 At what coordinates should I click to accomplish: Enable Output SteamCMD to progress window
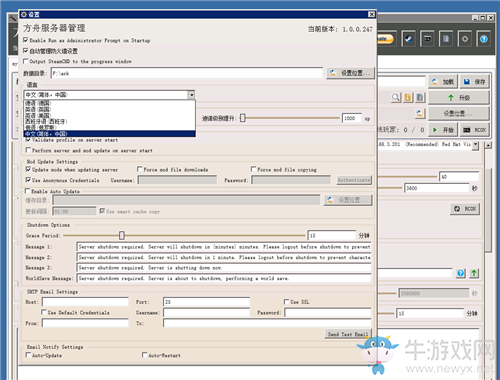26,61
